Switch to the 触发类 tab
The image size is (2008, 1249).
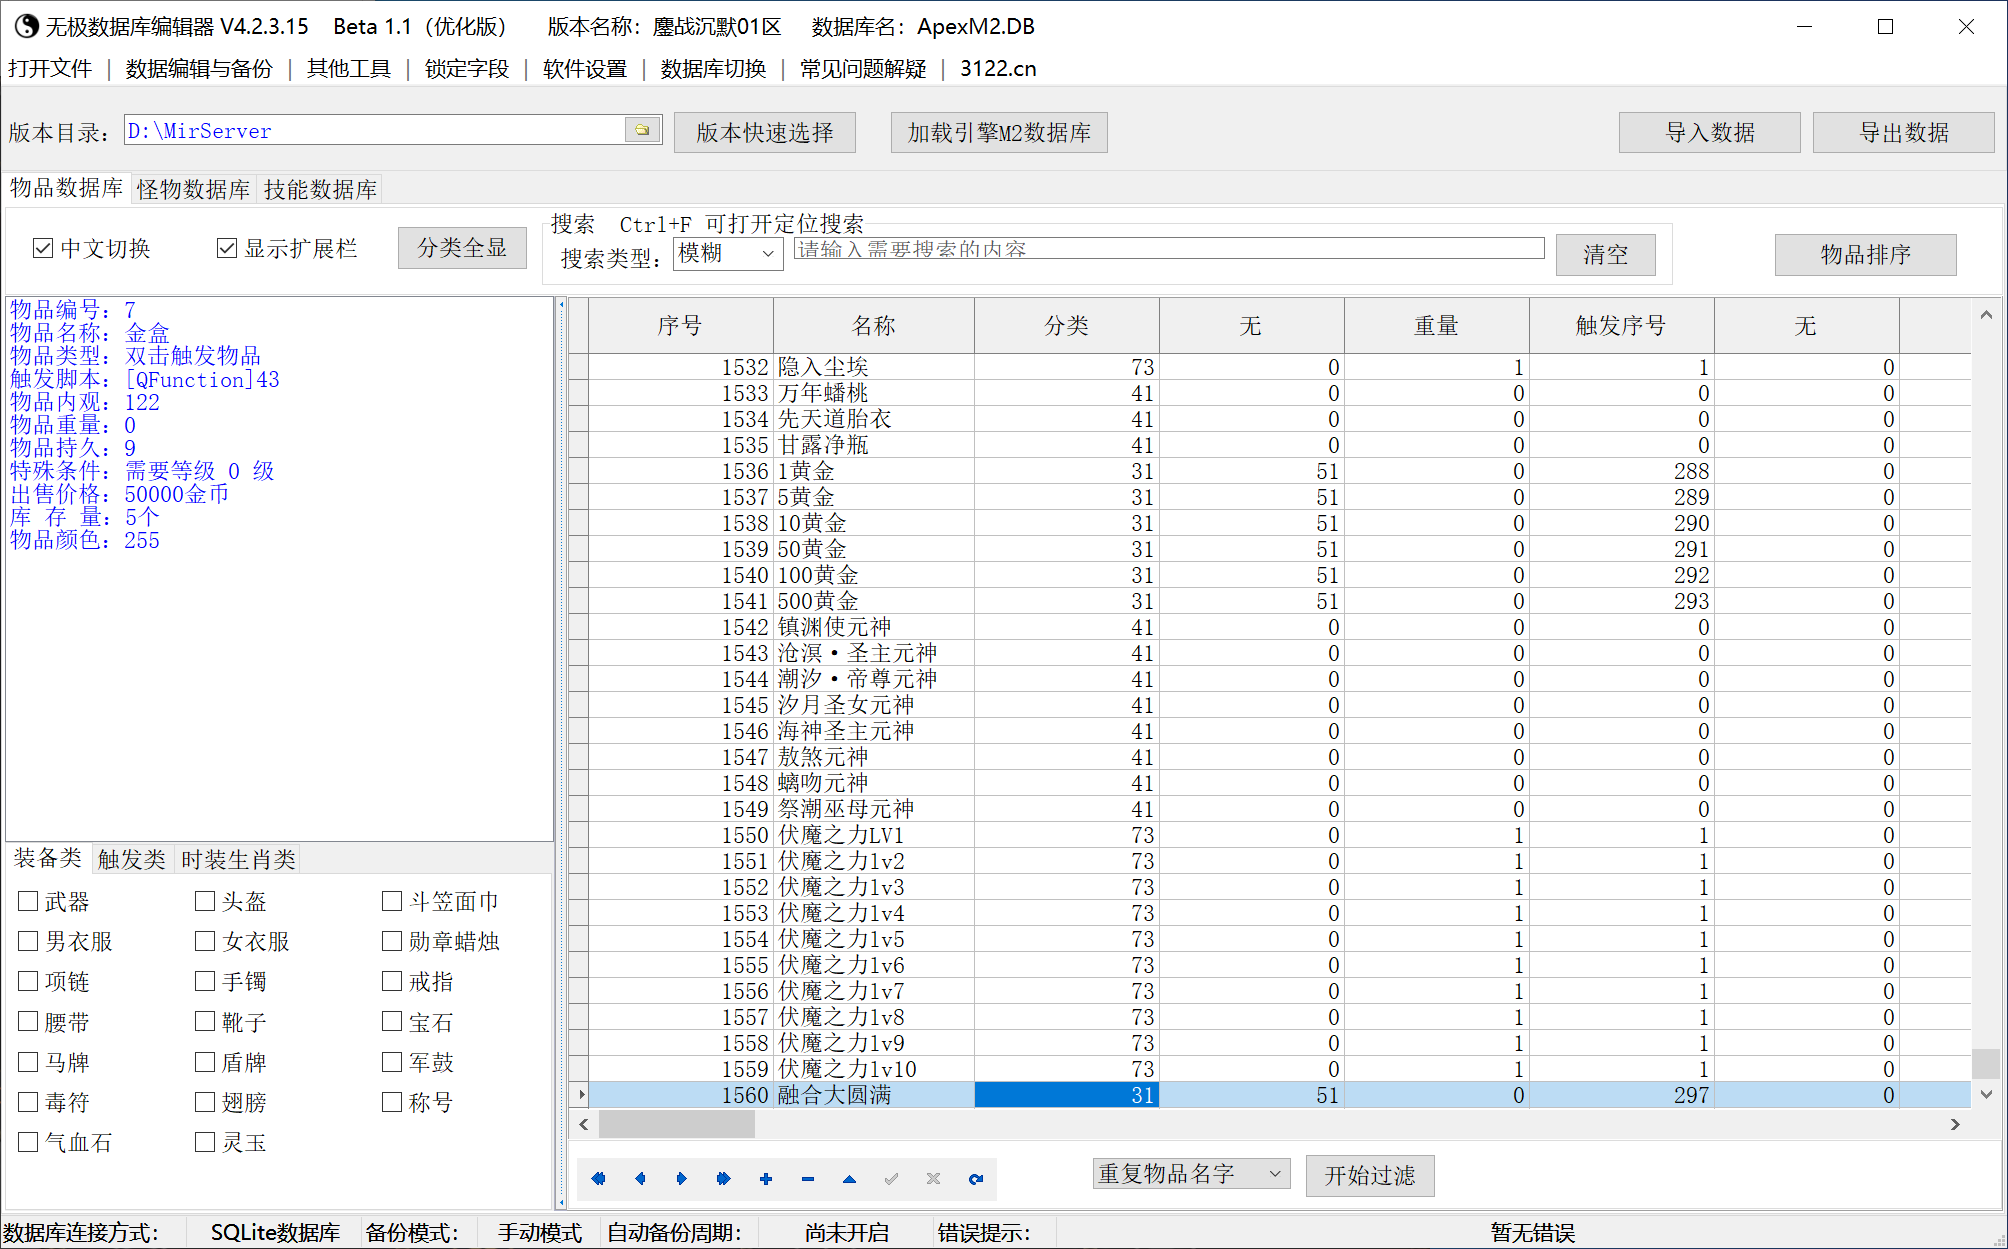click(x=132, y=859)
